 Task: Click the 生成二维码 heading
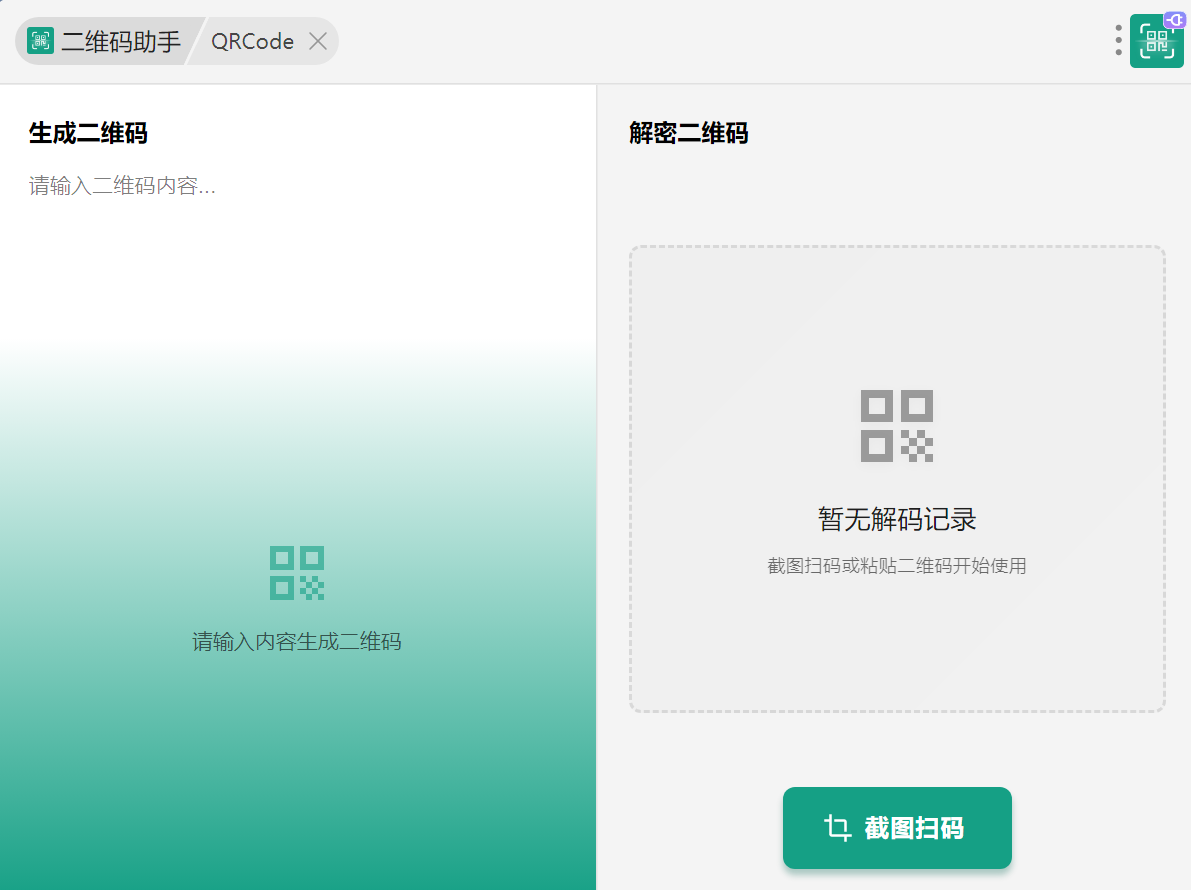(88, 133)
